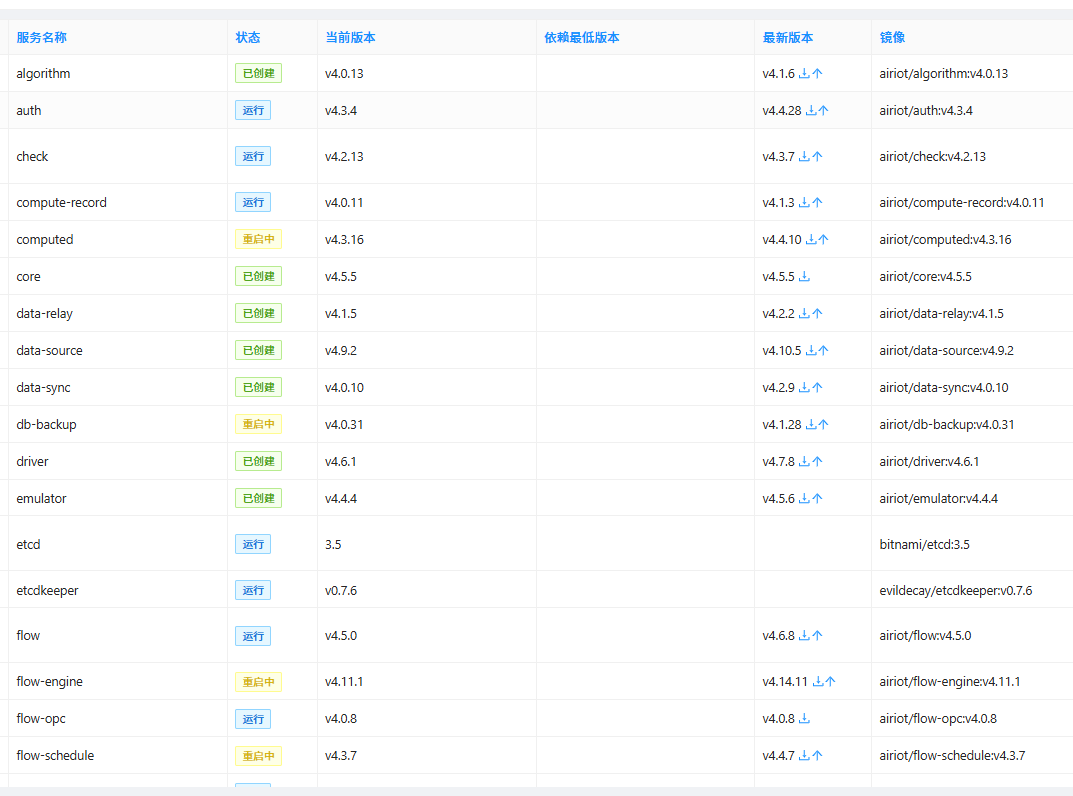
Task: Upgrade flow-engine with arrow icon v4.14.11
Action: [x=830, y=682]
